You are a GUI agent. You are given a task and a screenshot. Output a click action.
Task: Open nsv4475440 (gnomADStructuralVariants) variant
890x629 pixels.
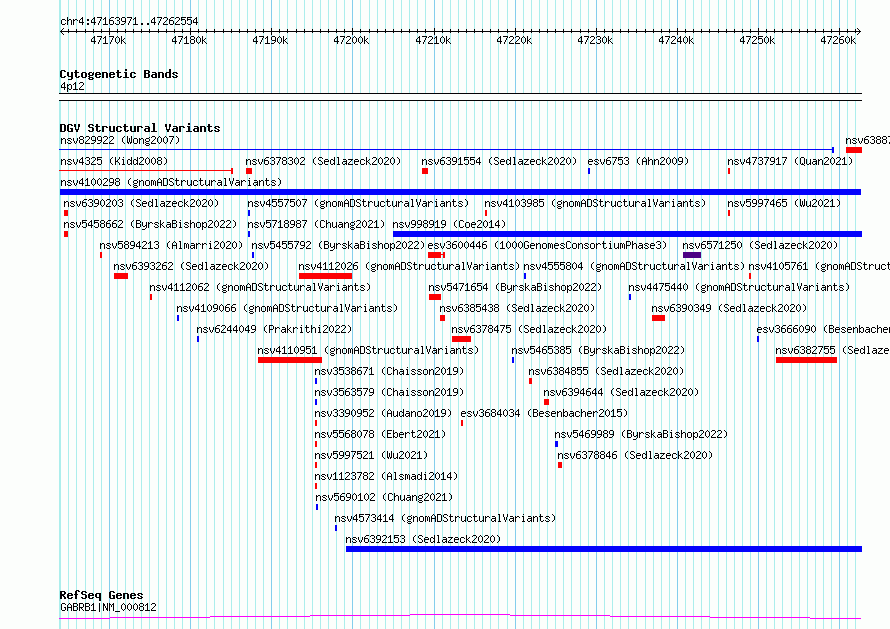coord(739,287)
